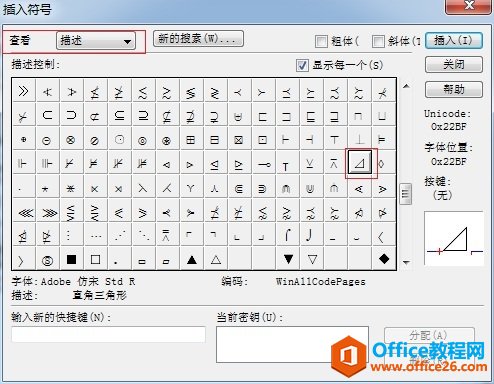Pick the down tack symbol ⊤
The image size is (494, 384).
coord(335,140)
